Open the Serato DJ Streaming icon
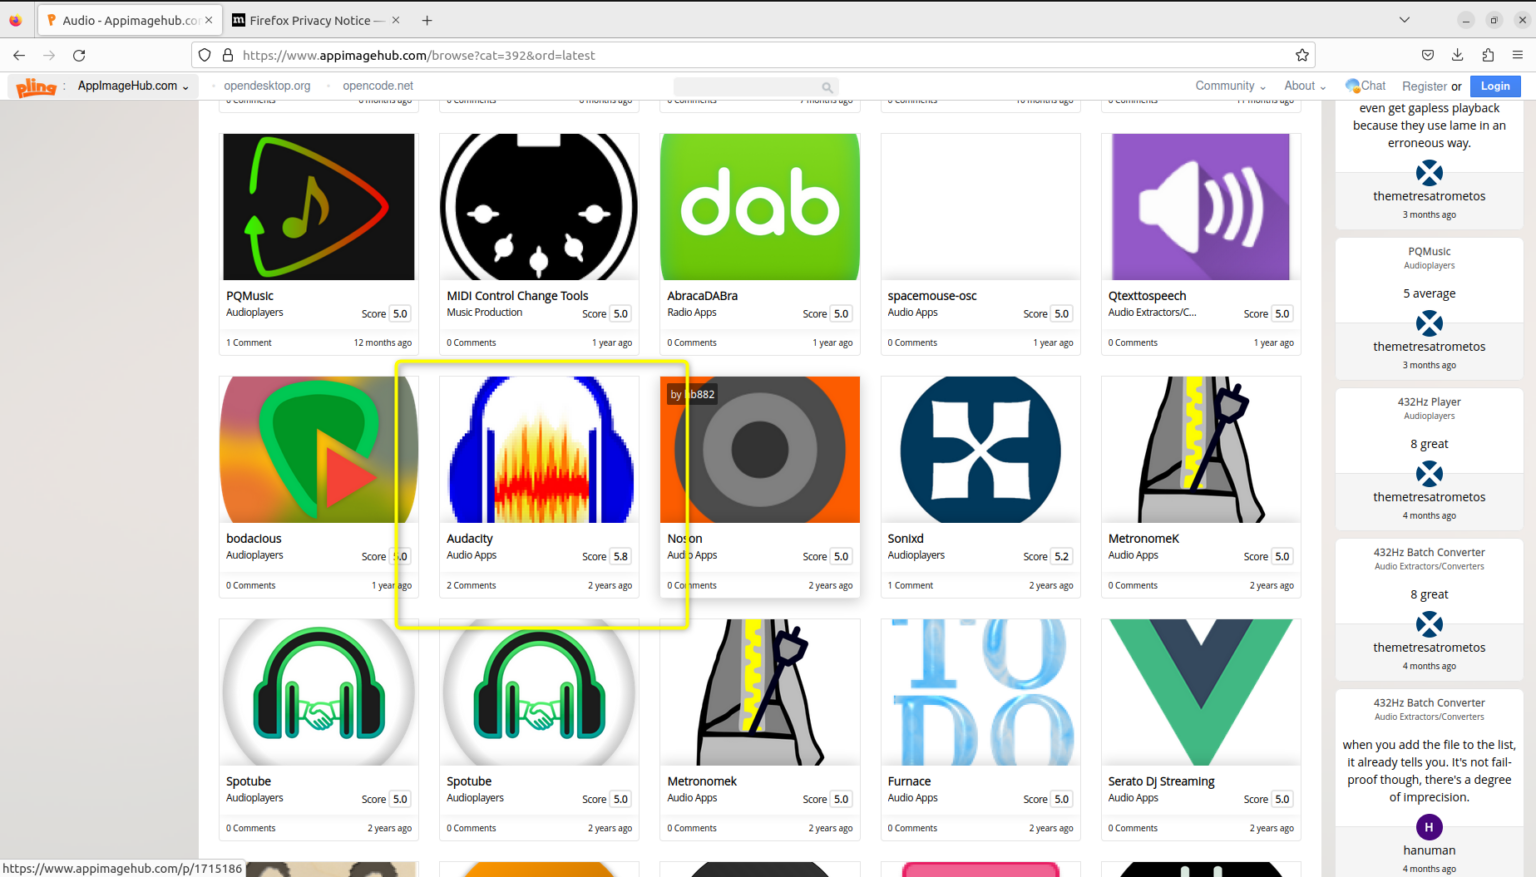Viewport: 1536px width, 877px height. tap(1200, 692)
